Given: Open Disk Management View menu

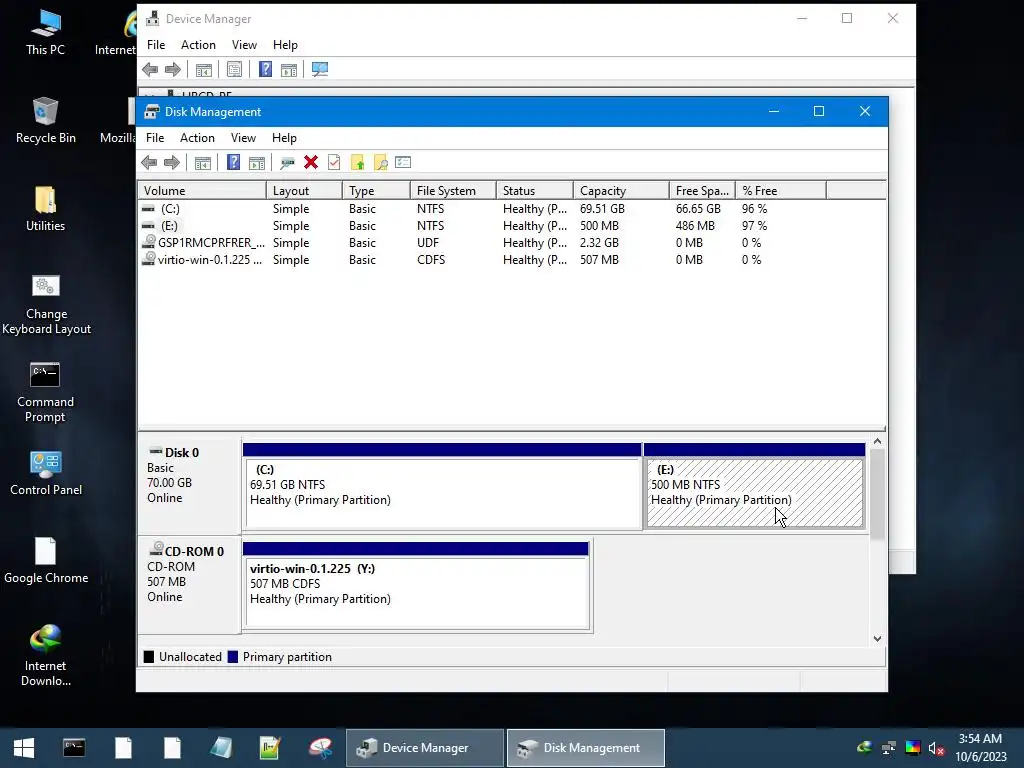Looking at the screenshot, I should click(x=243, y=138).
